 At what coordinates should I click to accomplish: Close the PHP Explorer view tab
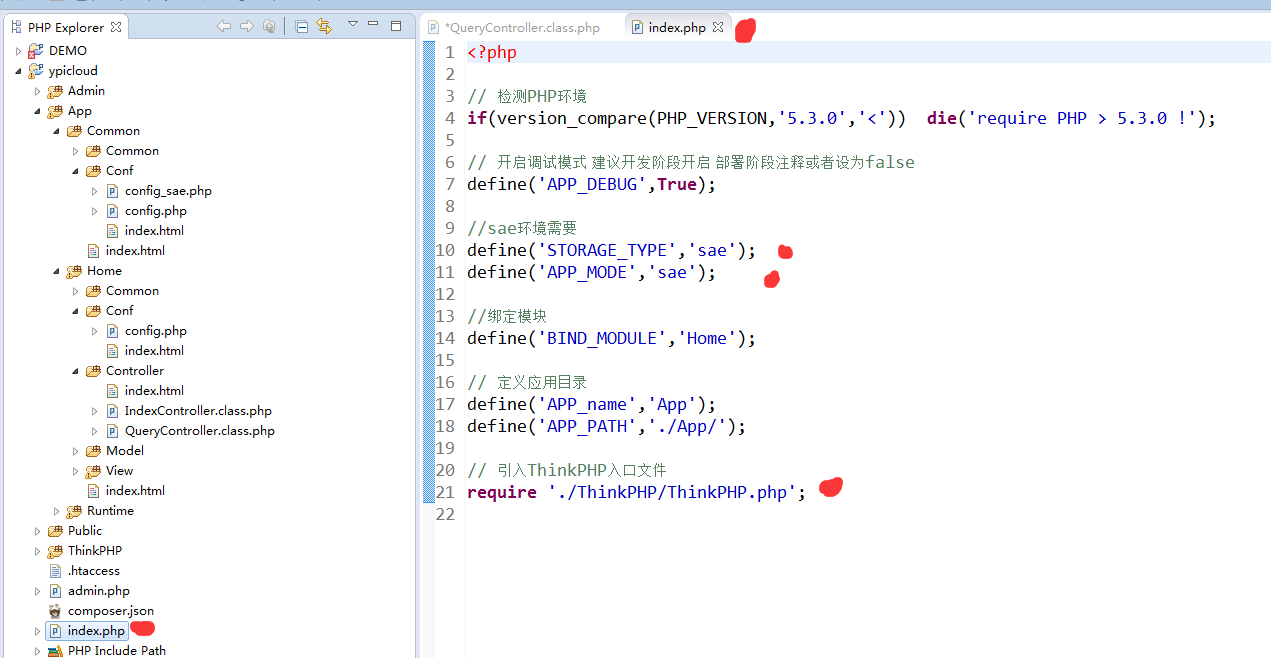116,27
